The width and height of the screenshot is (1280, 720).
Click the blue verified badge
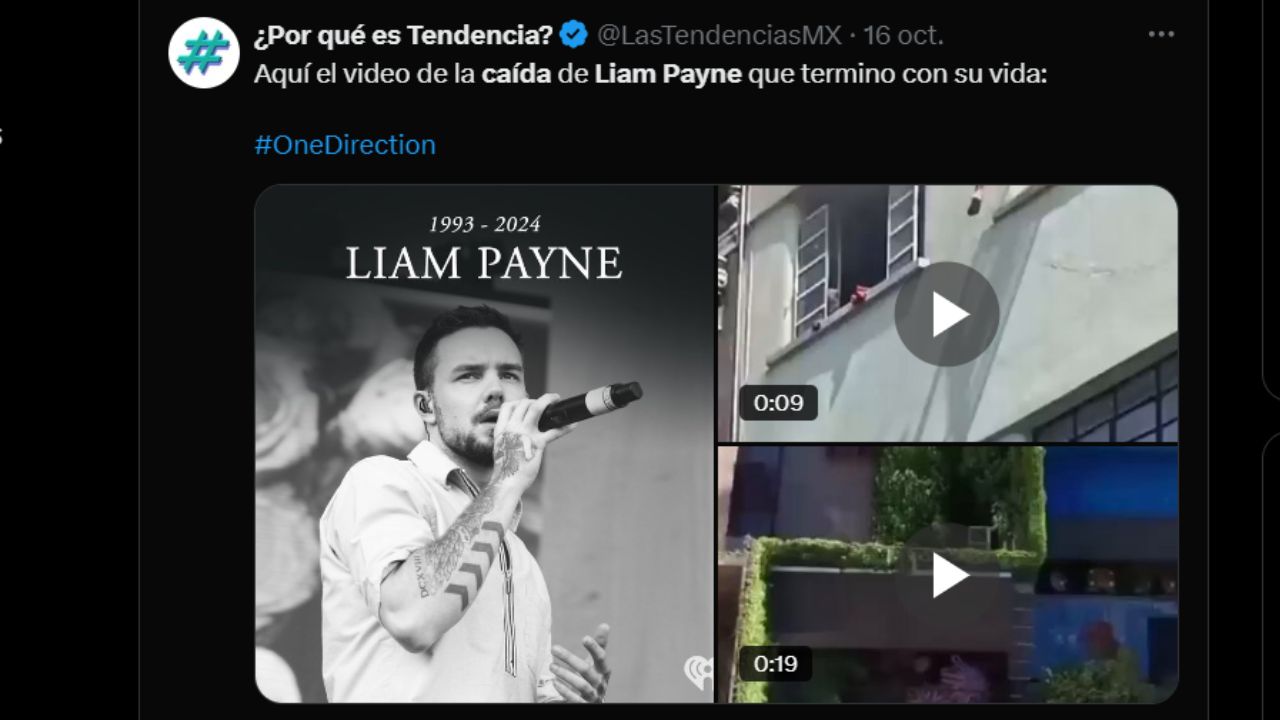tap(573, 35)
